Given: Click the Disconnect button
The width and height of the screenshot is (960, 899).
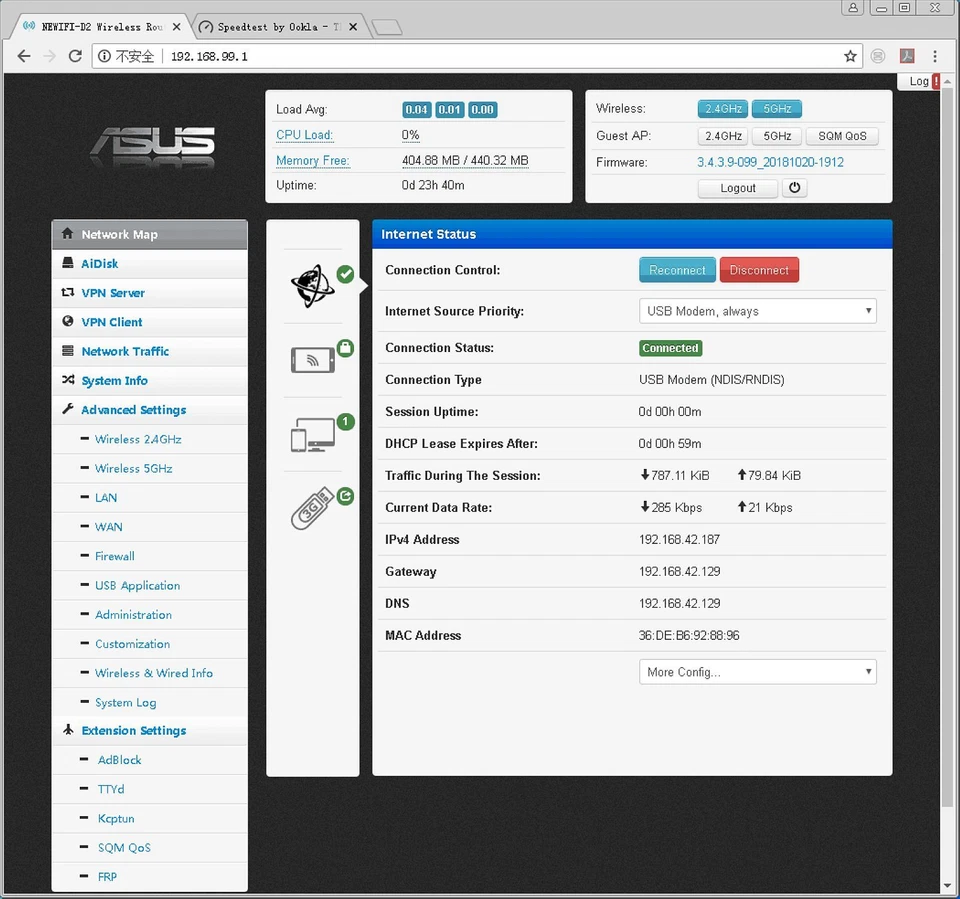Looking at the screenshot, I should pos(759,270).
